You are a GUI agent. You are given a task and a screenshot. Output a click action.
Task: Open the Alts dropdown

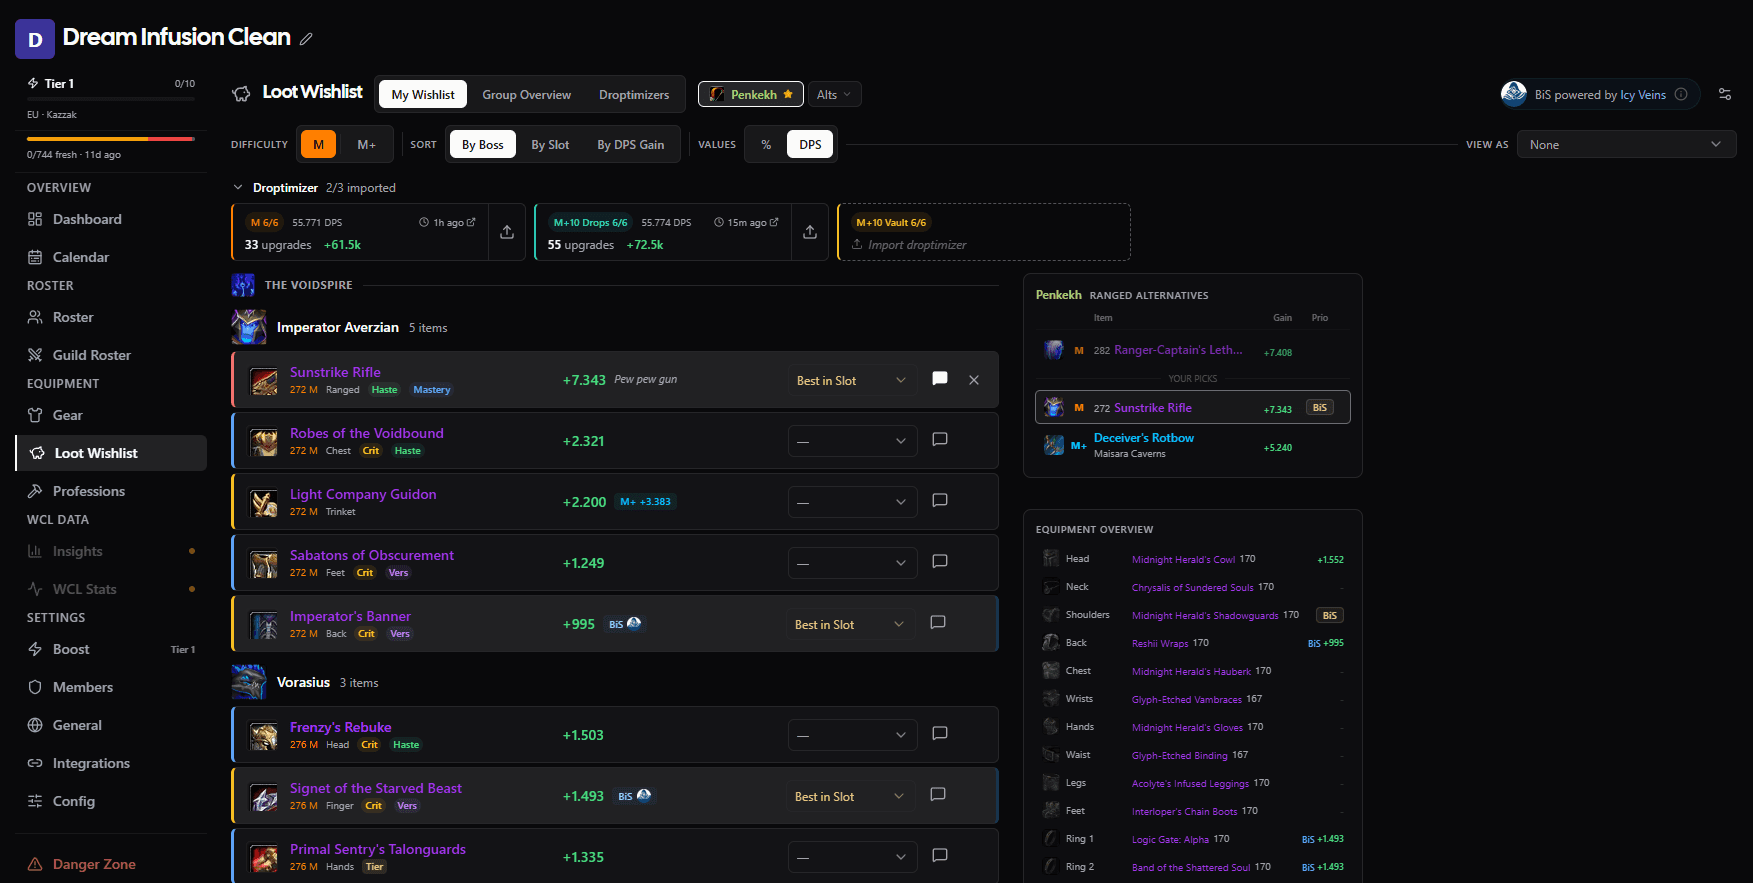(834, 94)
